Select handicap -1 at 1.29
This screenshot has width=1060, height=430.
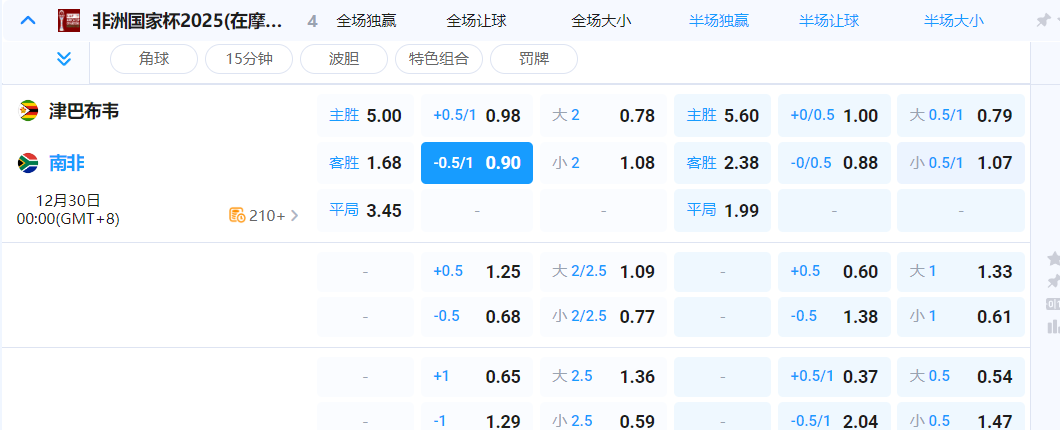pyautogui.click(x=477, y=418)
